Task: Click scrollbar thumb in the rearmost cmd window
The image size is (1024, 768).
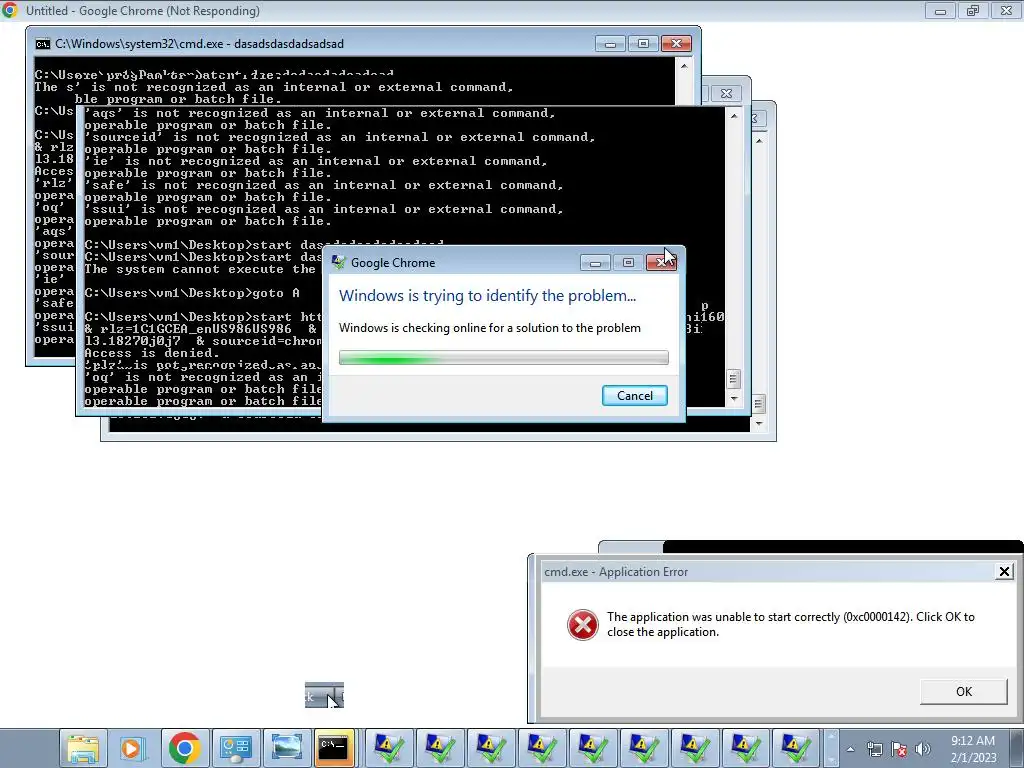Action: (758, 404)
